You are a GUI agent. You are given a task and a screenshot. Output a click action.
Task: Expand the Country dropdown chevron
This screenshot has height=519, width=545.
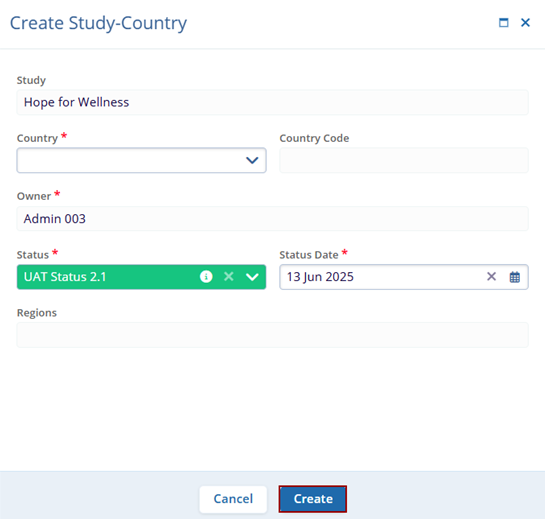tap(252, 160)
